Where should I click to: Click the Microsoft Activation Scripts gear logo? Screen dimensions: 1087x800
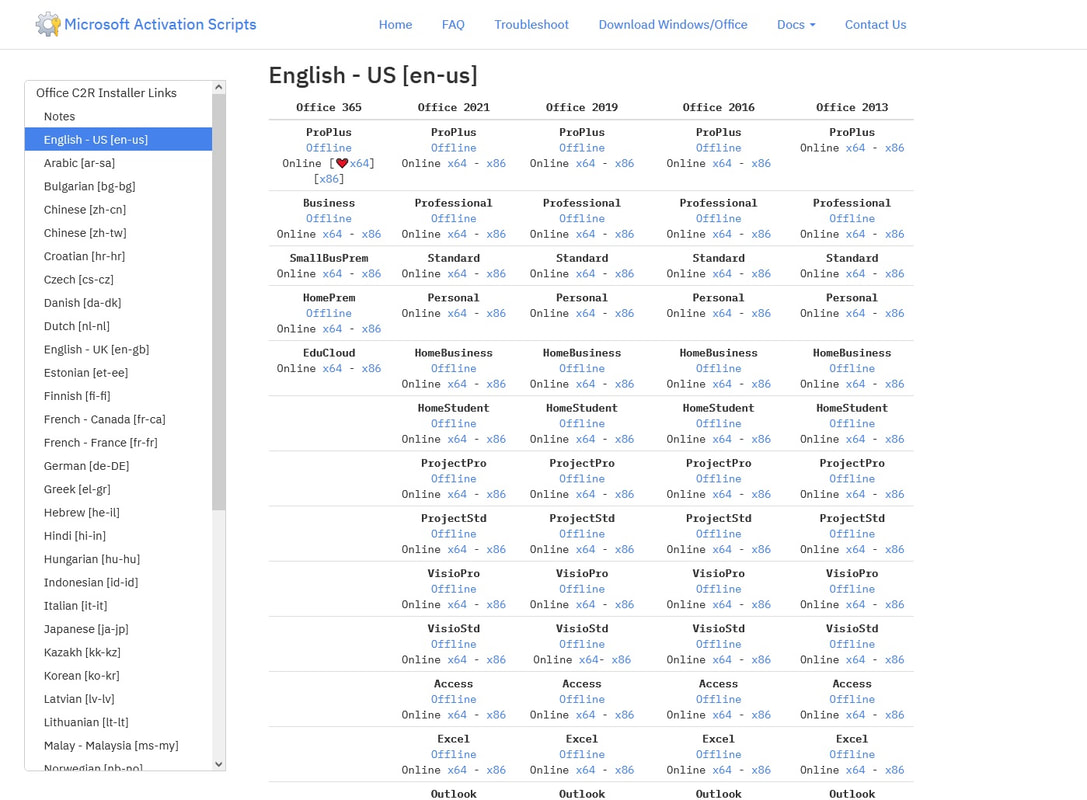point(47,24)
